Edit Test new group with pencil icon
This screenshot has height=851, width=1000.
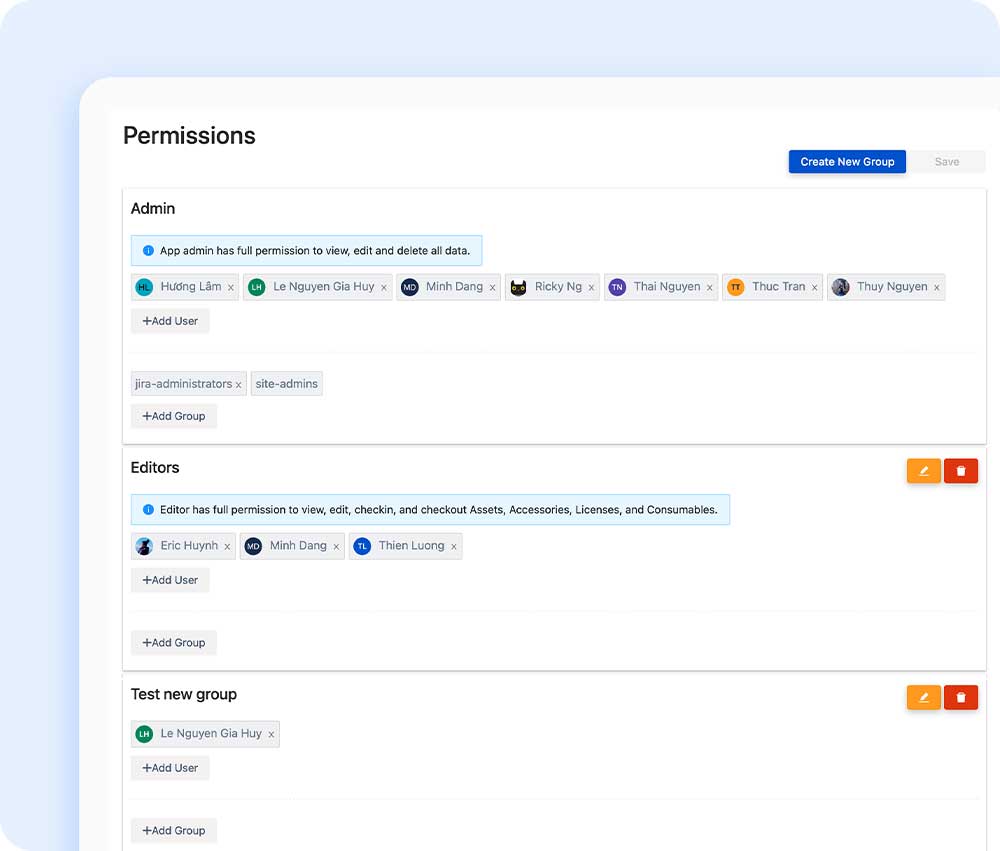click(923, 697)
